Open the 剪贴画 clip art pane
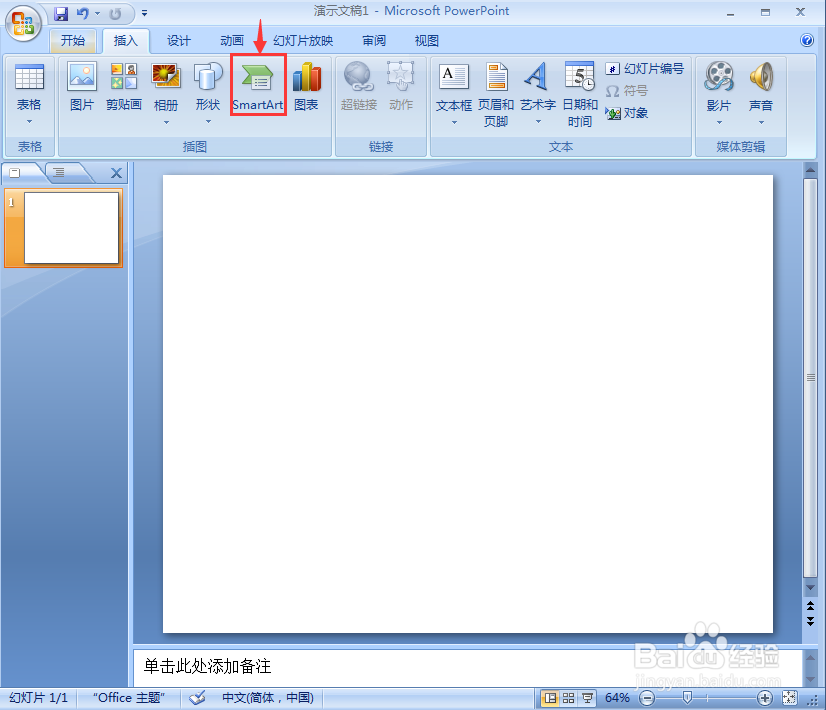Image resolution: width=826 pixels, height=710 pixels. click(x=124, y=87)
